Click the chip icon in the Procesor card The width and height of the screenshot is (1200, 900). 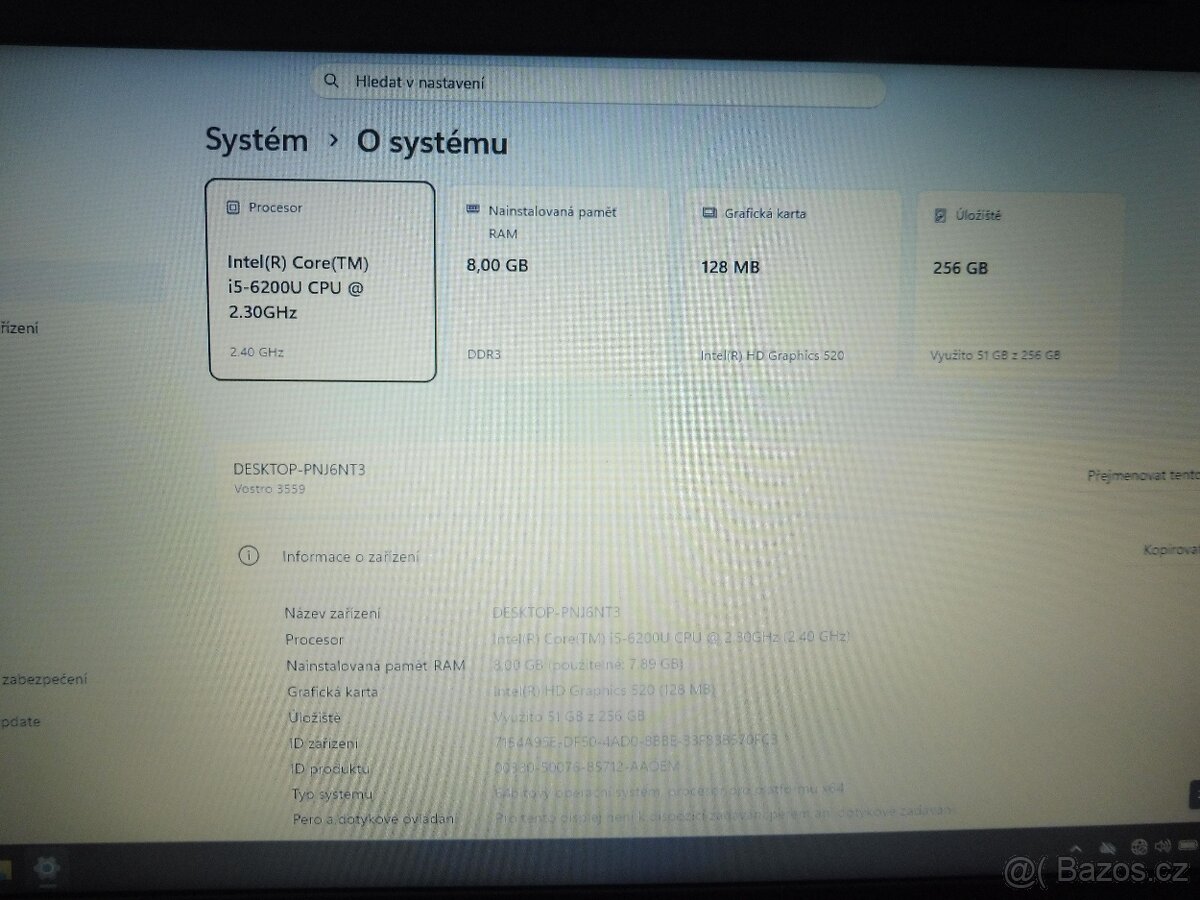233,208
